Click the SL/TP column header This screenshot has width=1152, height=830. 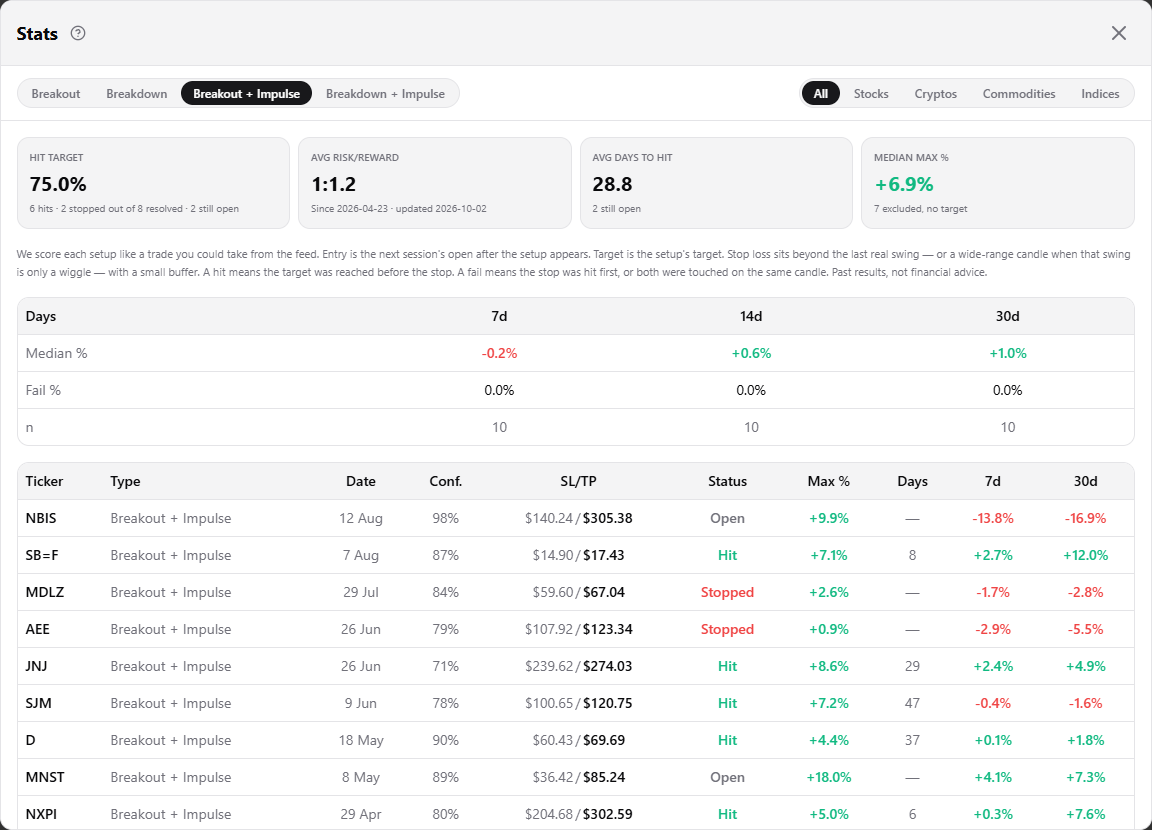coord(578,481)
